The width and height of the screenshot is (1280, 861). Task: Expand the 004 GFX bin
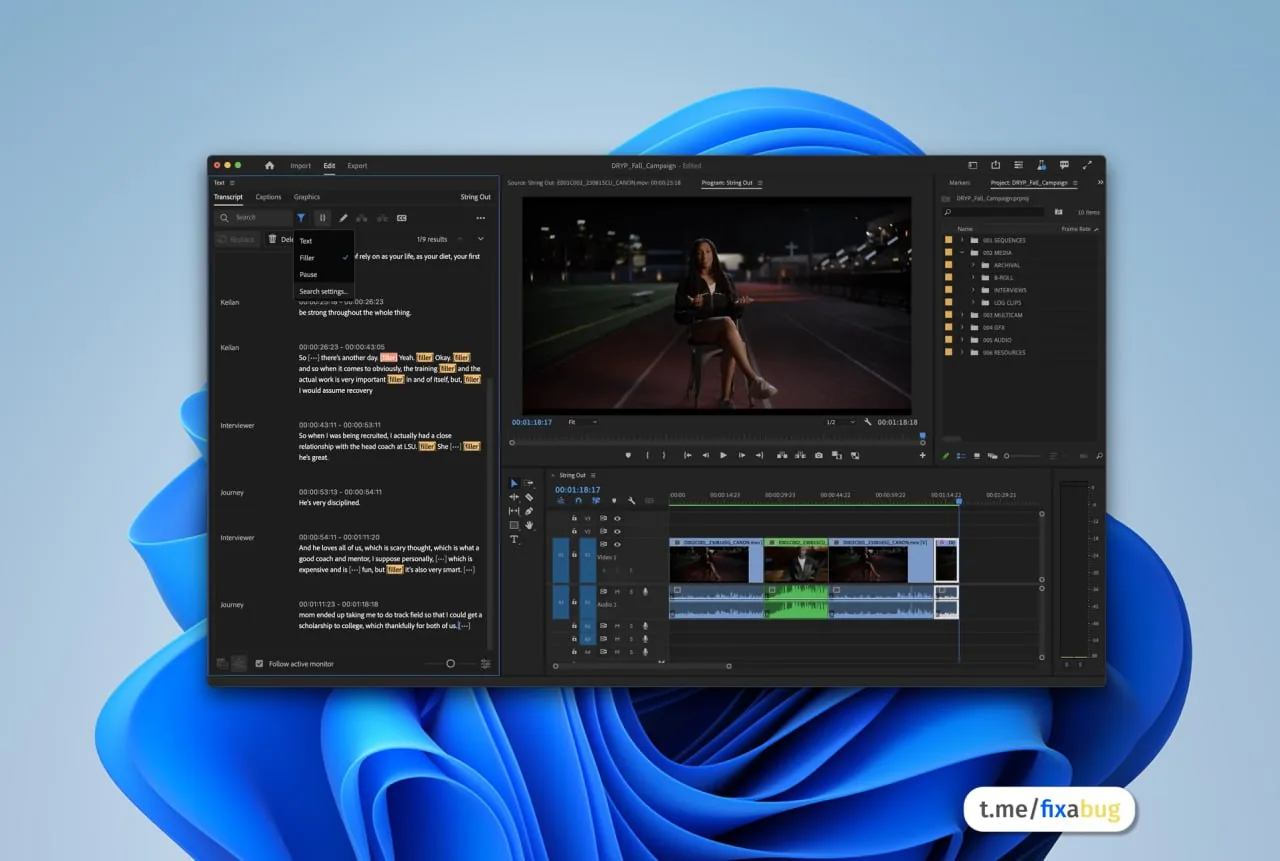coord(962,328)
